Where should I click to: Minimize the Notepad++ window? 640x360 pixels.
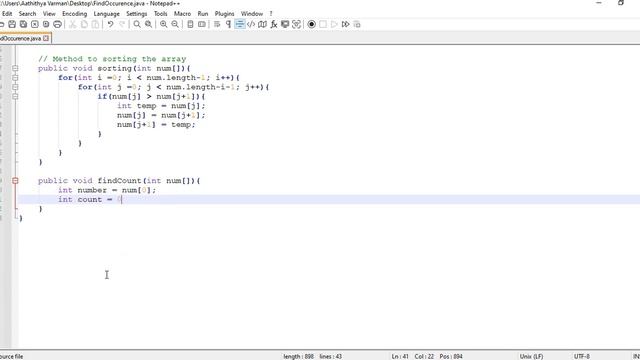tap(599, 3)
